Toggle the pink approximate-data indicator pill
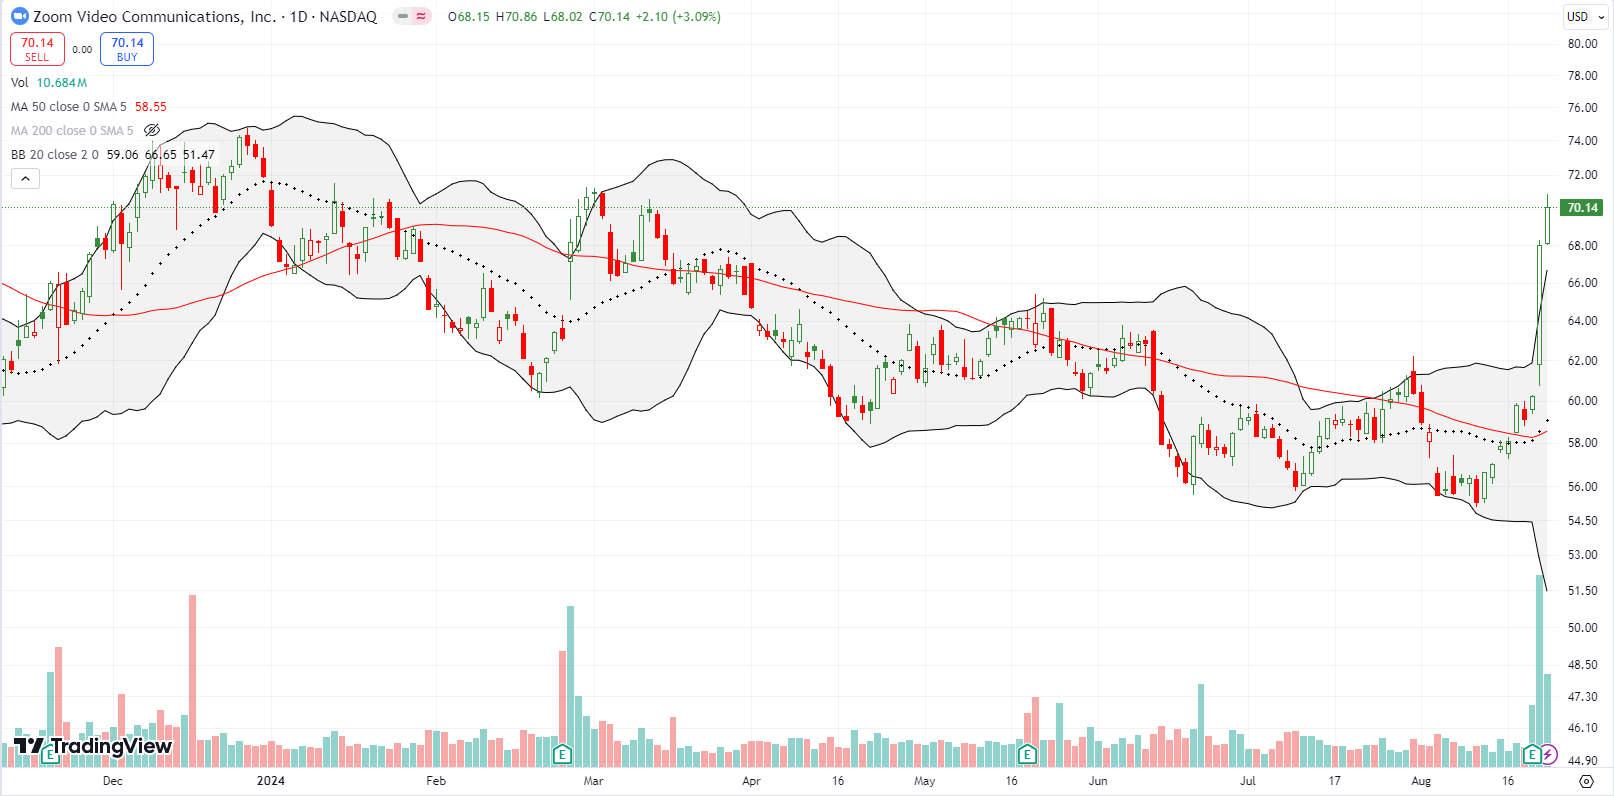The image size is (1614, 796). [x=421, y=17]
